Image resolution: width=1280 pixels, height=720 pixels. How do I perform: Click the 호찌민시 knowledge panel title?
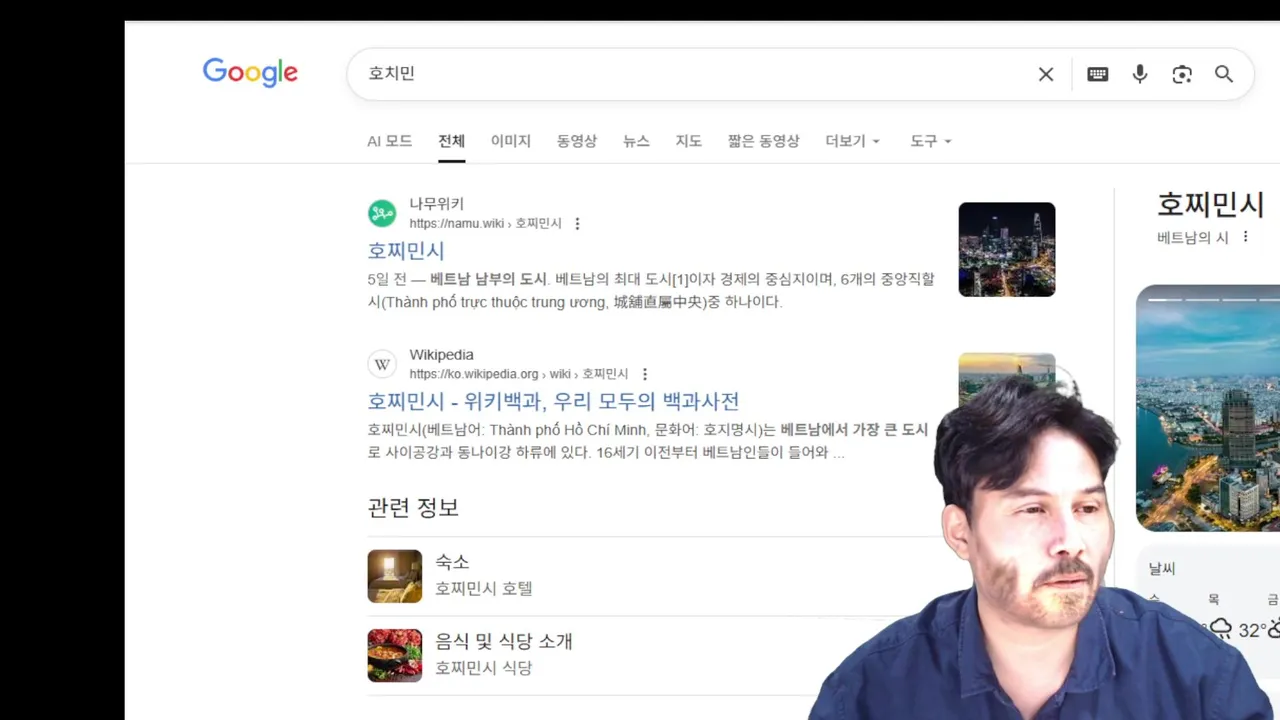point(1210,205)
